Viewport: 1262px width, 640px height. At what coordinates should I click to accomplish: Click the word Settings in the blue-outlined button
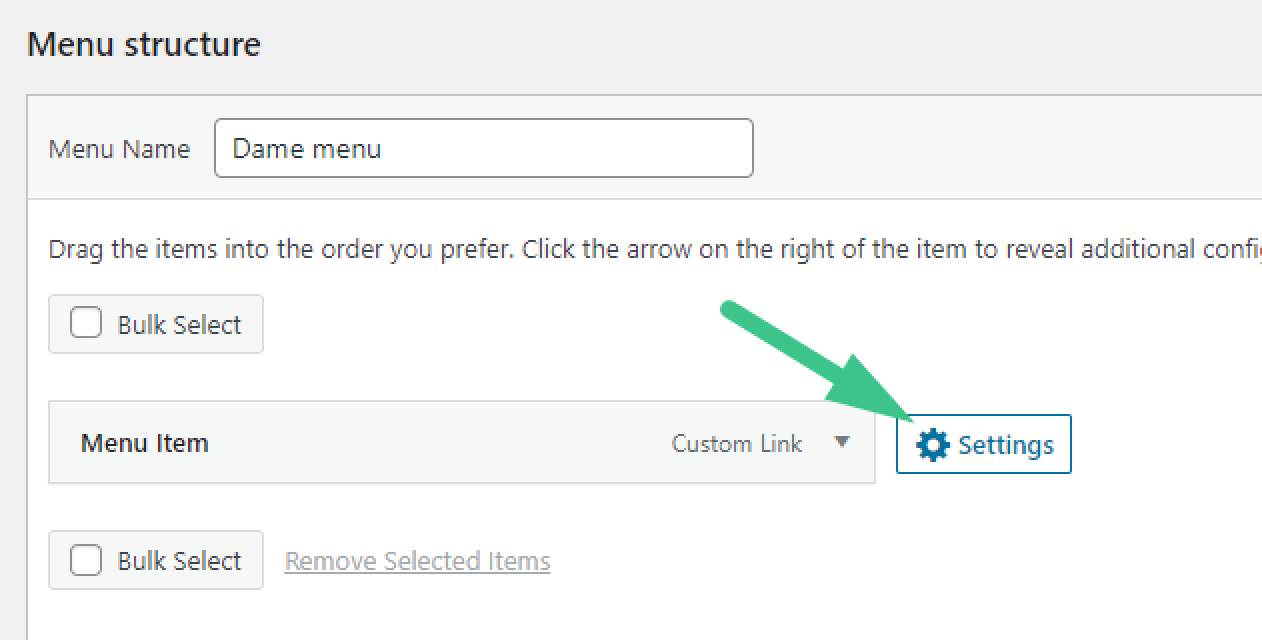1006,445
